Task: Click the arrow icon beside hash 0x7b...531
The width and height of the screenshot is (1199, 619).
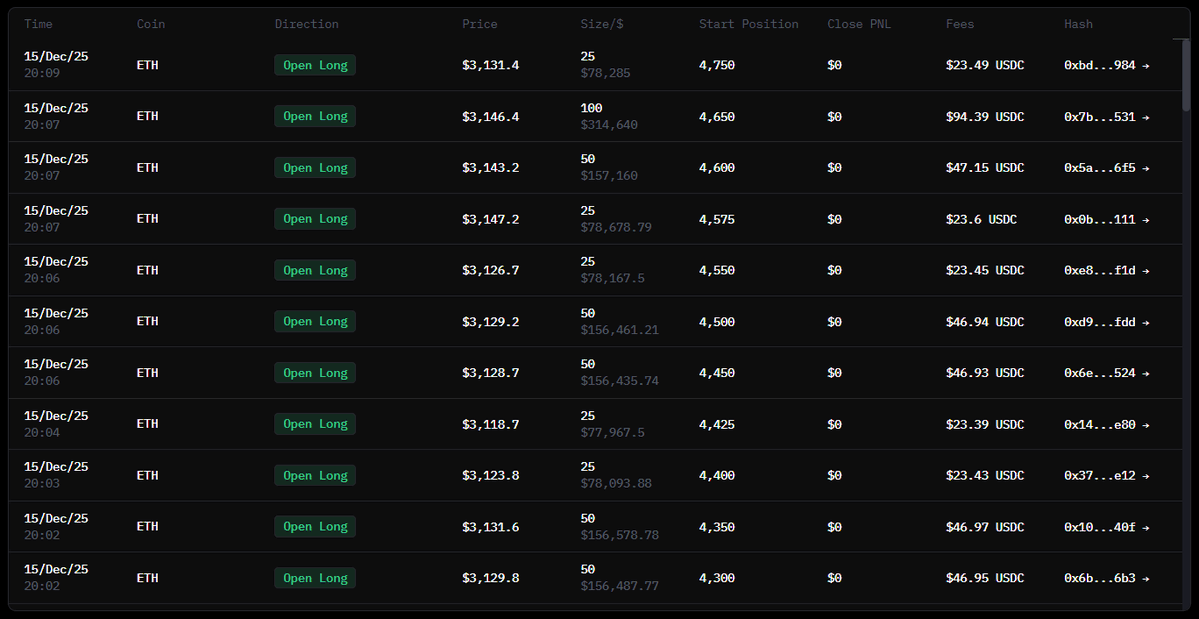Action: pos(1145,117)
